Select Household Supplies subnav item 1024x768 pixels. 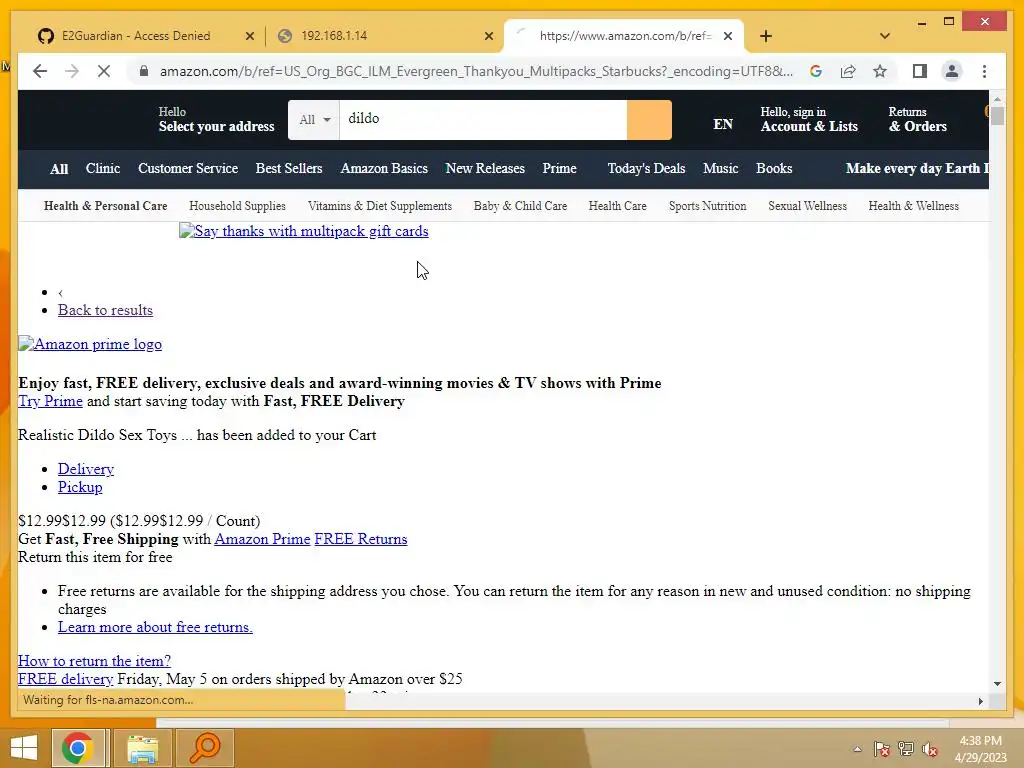(237, 206)
